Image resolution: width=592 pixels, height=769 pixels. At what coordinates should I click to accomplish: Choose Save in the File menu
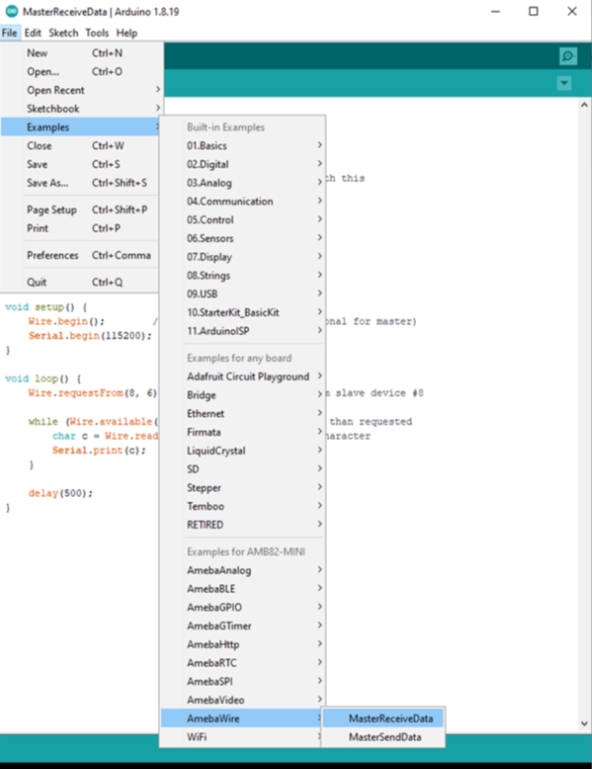coord(81,164)
